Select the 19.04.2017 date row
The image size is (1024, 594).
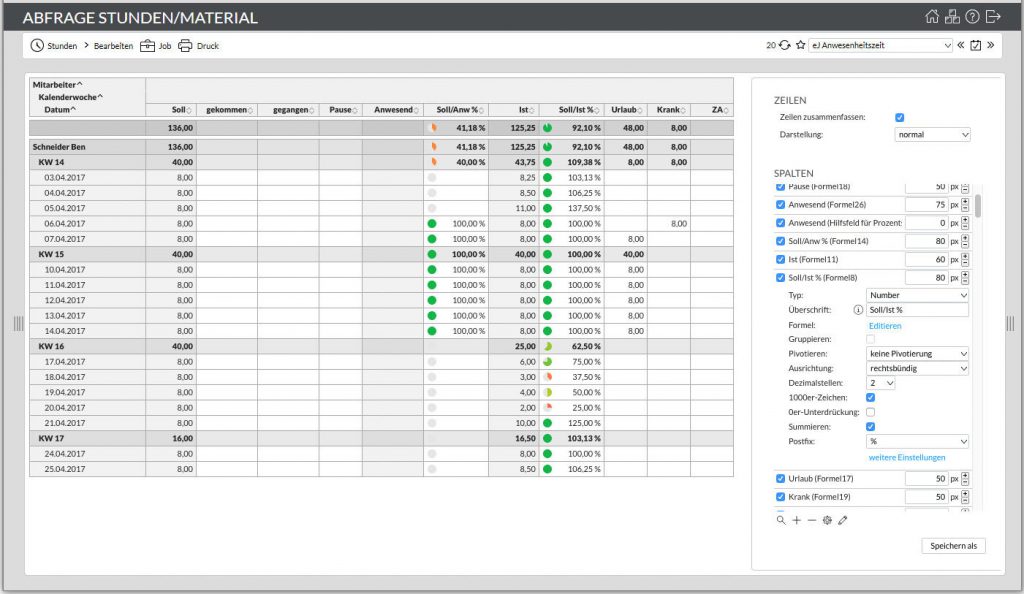coord(381,392)
